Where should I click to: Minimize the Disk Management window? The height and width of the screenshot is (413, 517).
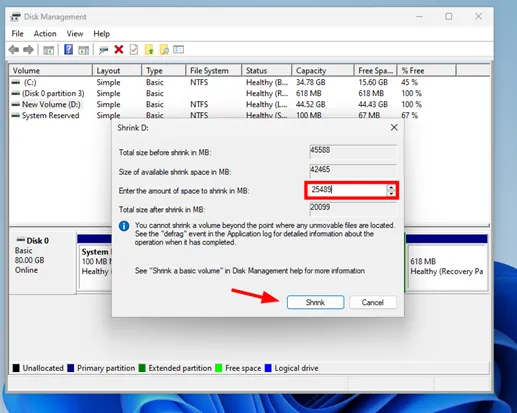tap(419, 16)
